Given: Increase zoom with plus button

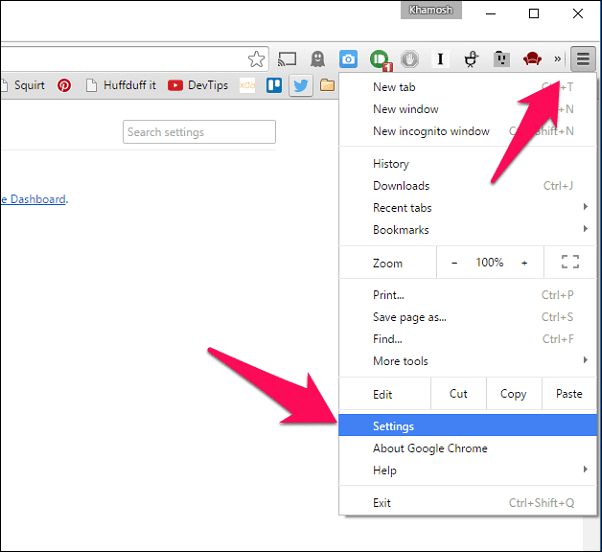Looking at the screenshot, I should click(x=524, y=263).
